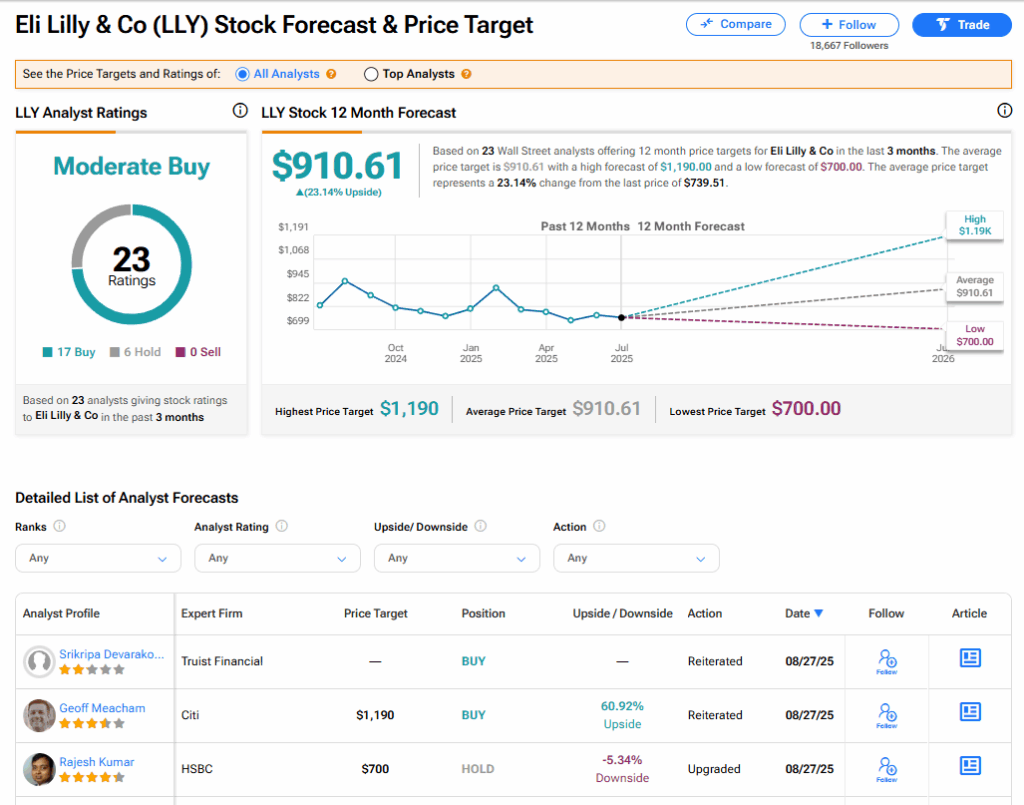This screenshot has height=805, width=1024.
Task: Select the All Analysts radio button
Action: [x=242, y=74]
